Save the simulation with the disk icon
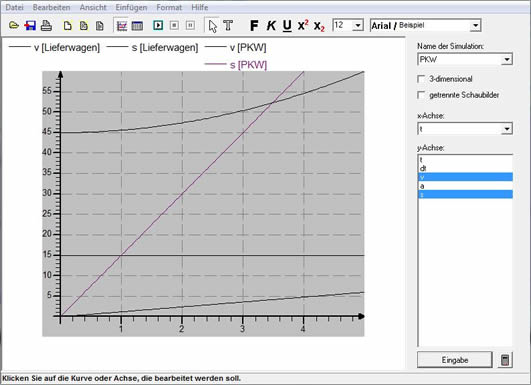The image size is (531, 385). click(x=30, y=25)
